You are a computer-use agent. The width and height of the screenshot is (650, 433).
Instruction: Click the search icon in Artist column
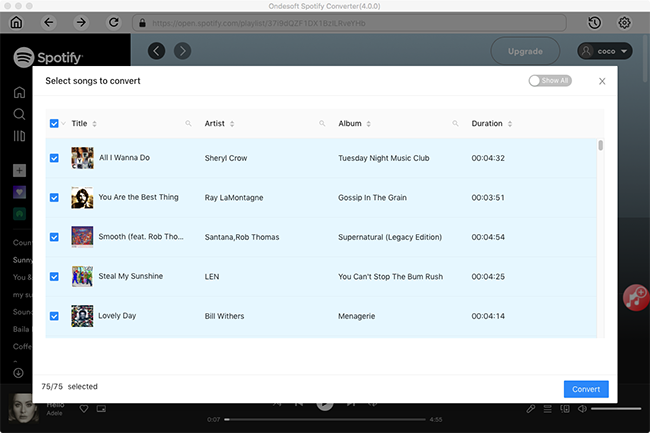(x=322, y=124)
